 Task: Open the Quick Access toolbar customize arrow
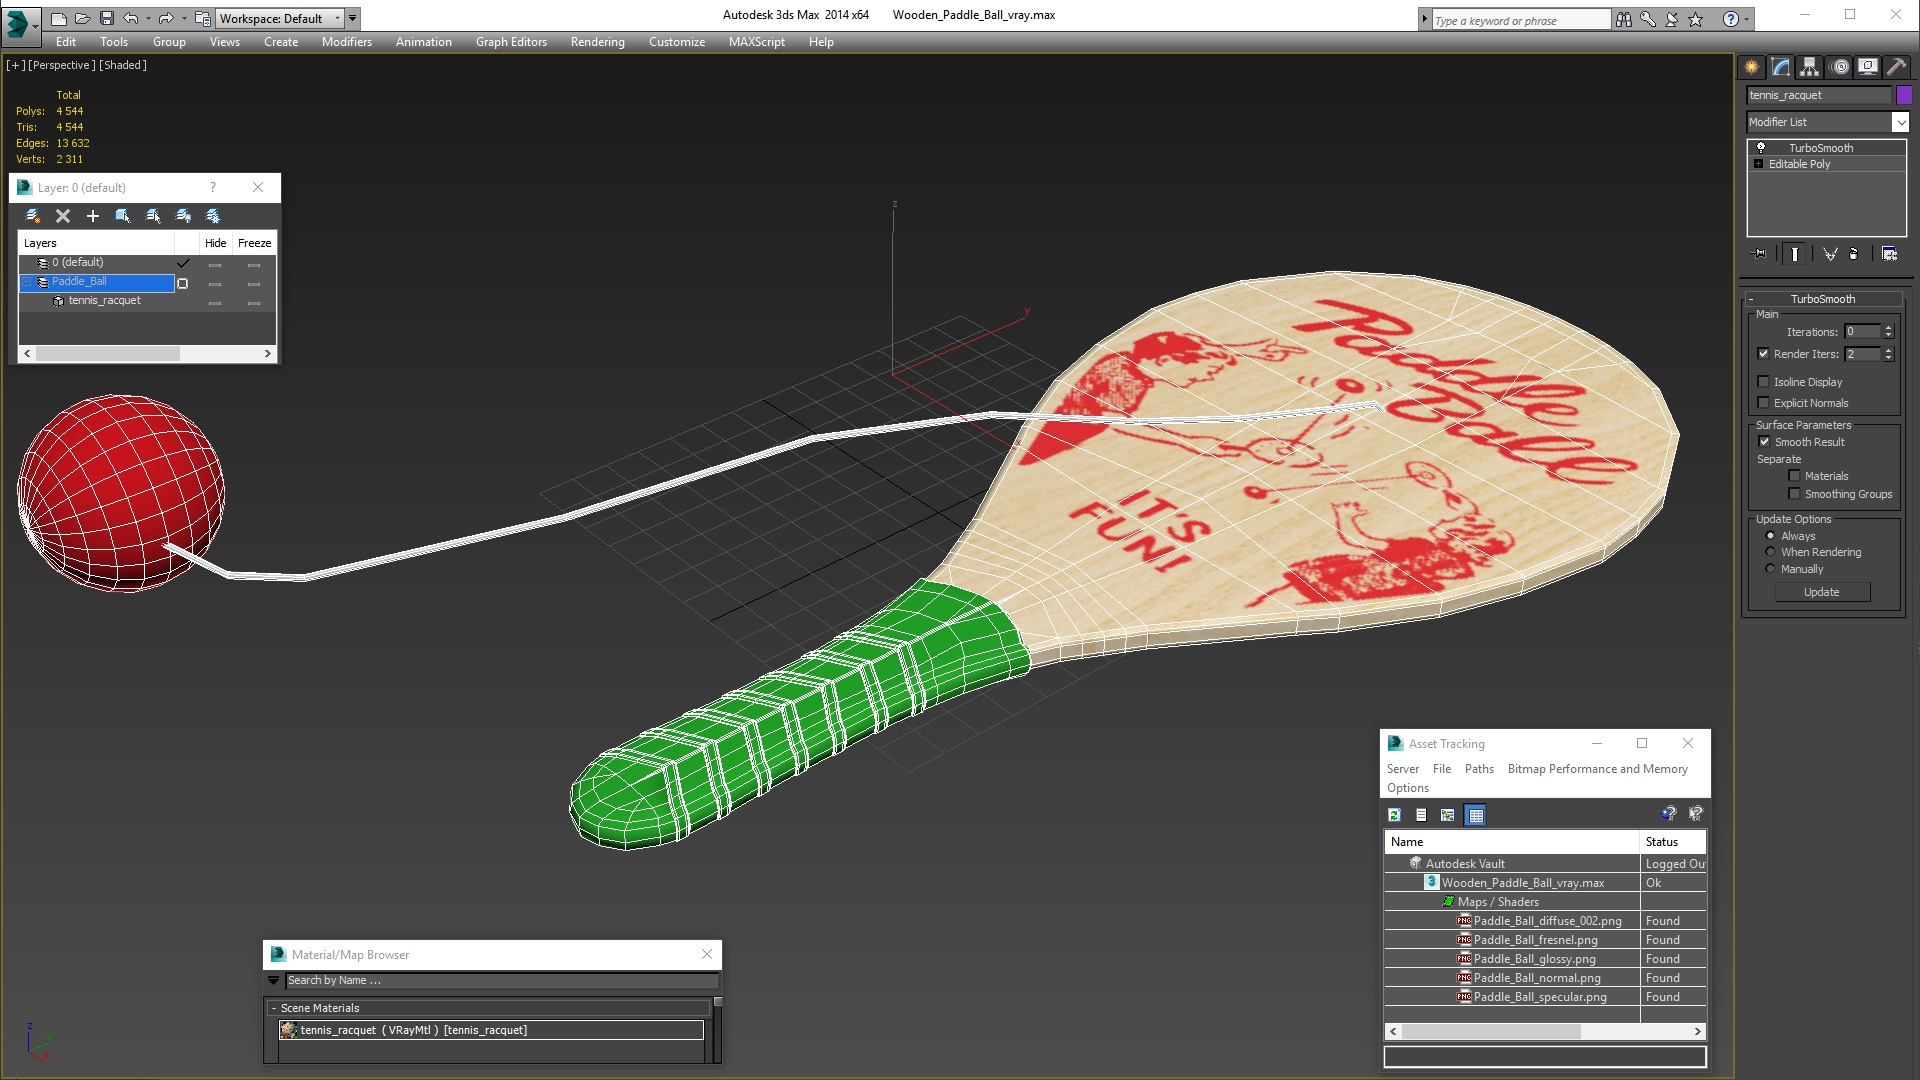[353, 18]
